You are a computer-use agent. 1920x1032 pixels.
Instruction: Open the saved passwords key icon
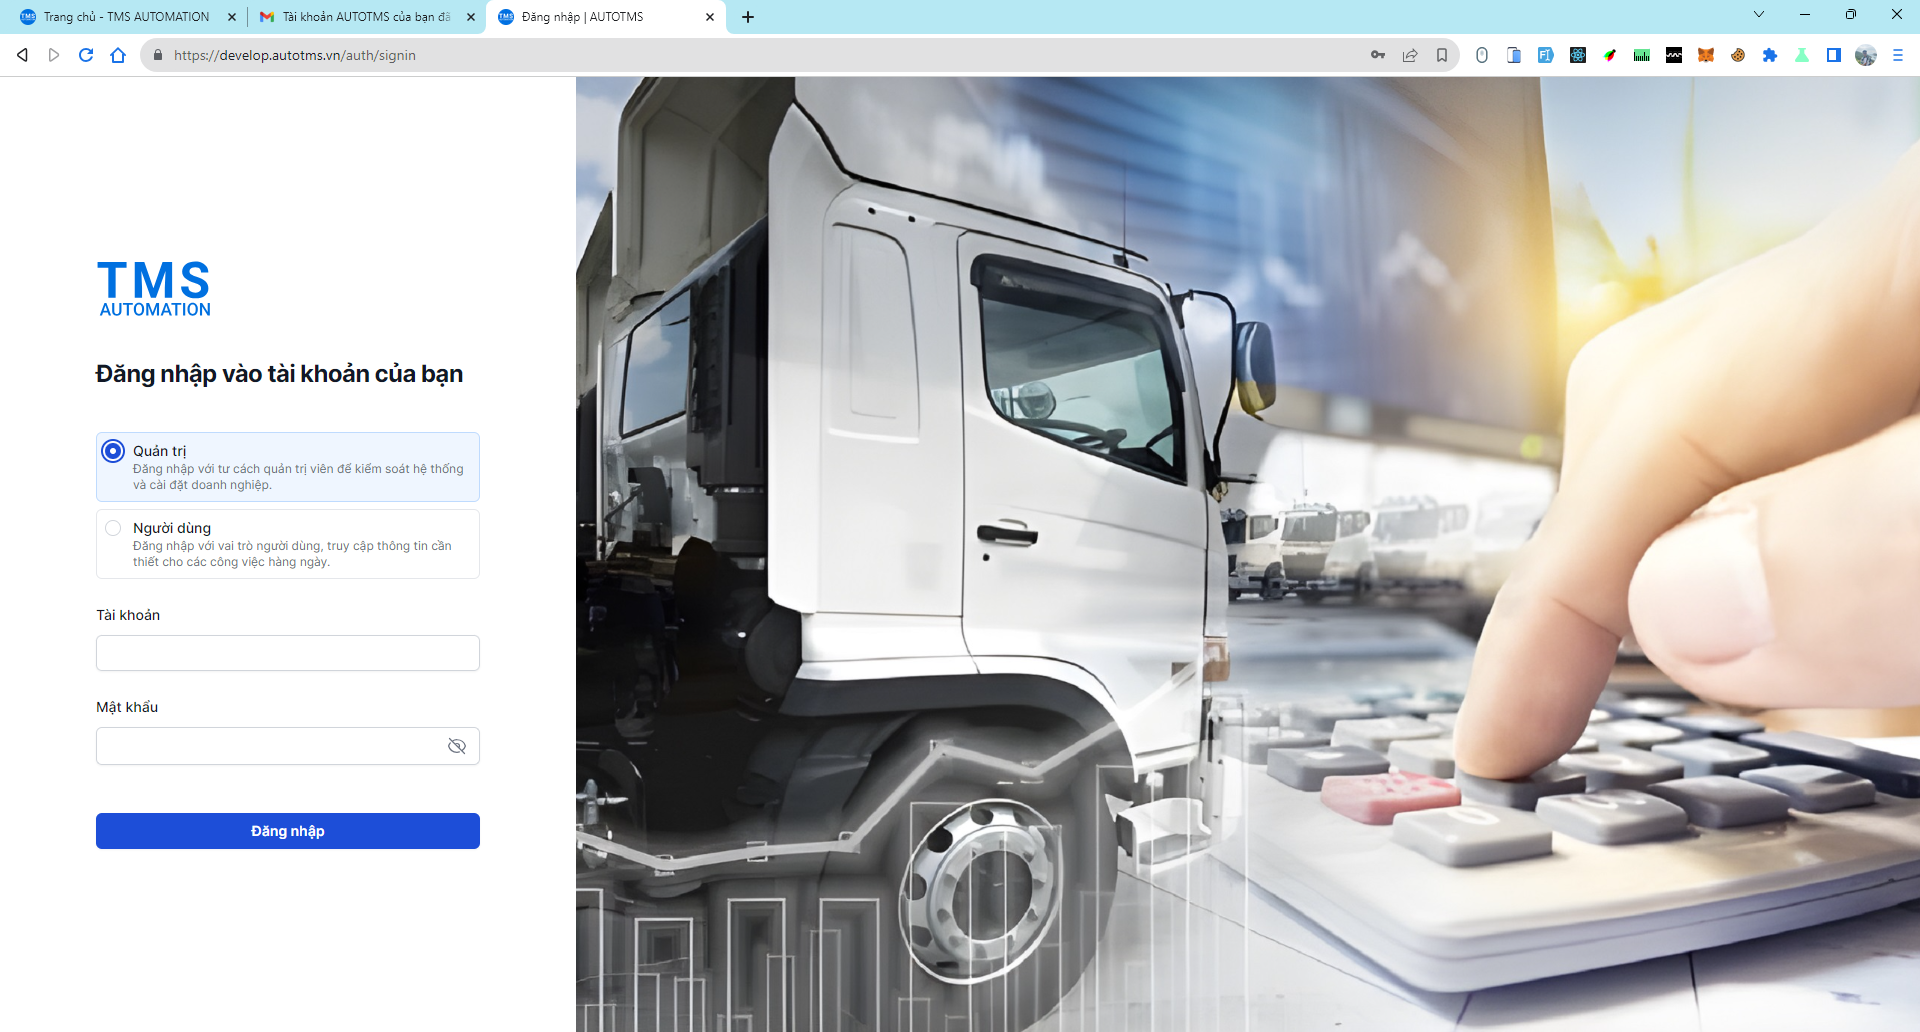(x=1378, y=55)
